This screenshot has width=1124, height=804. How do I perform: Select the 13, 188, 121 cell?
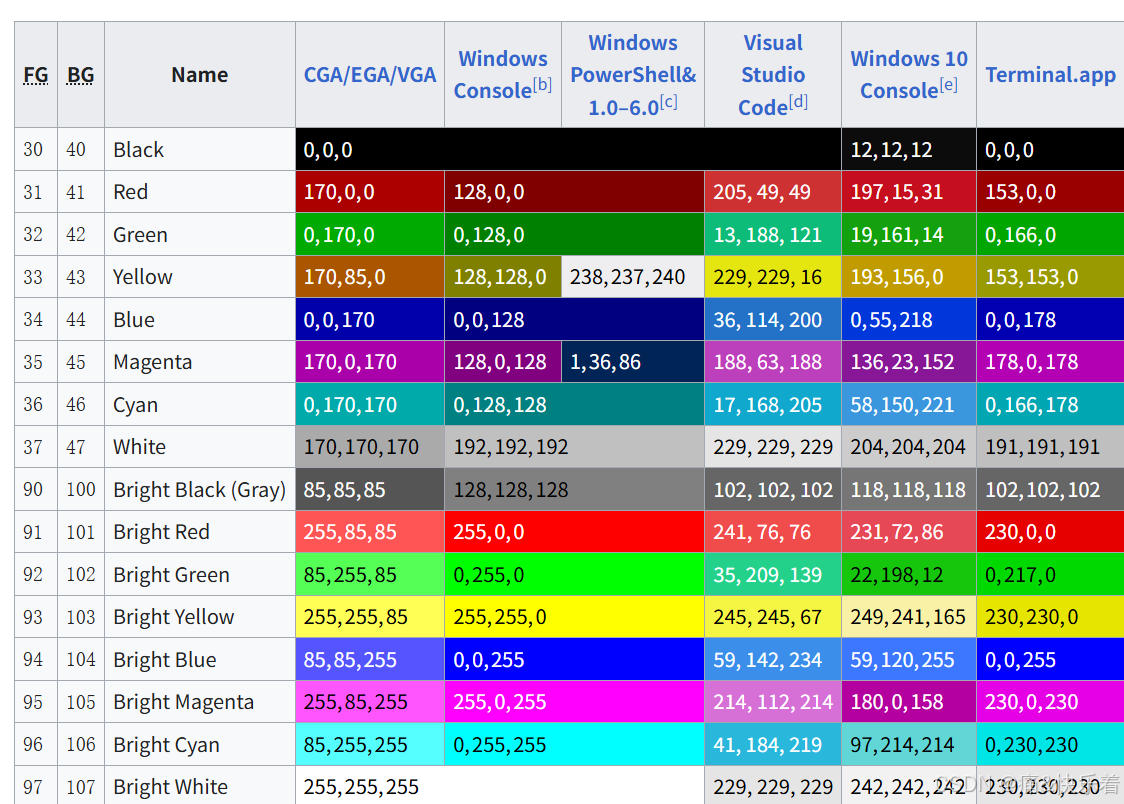click(773, 234)
